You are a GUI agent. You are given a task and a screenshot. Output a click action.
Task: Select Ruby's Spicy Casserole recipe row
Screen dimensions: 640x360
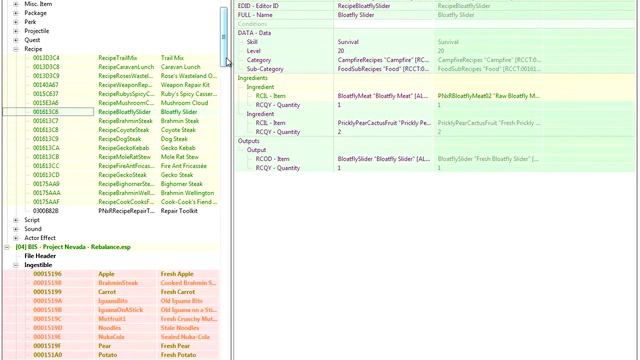pyautogui.click(x=111, y=94)
